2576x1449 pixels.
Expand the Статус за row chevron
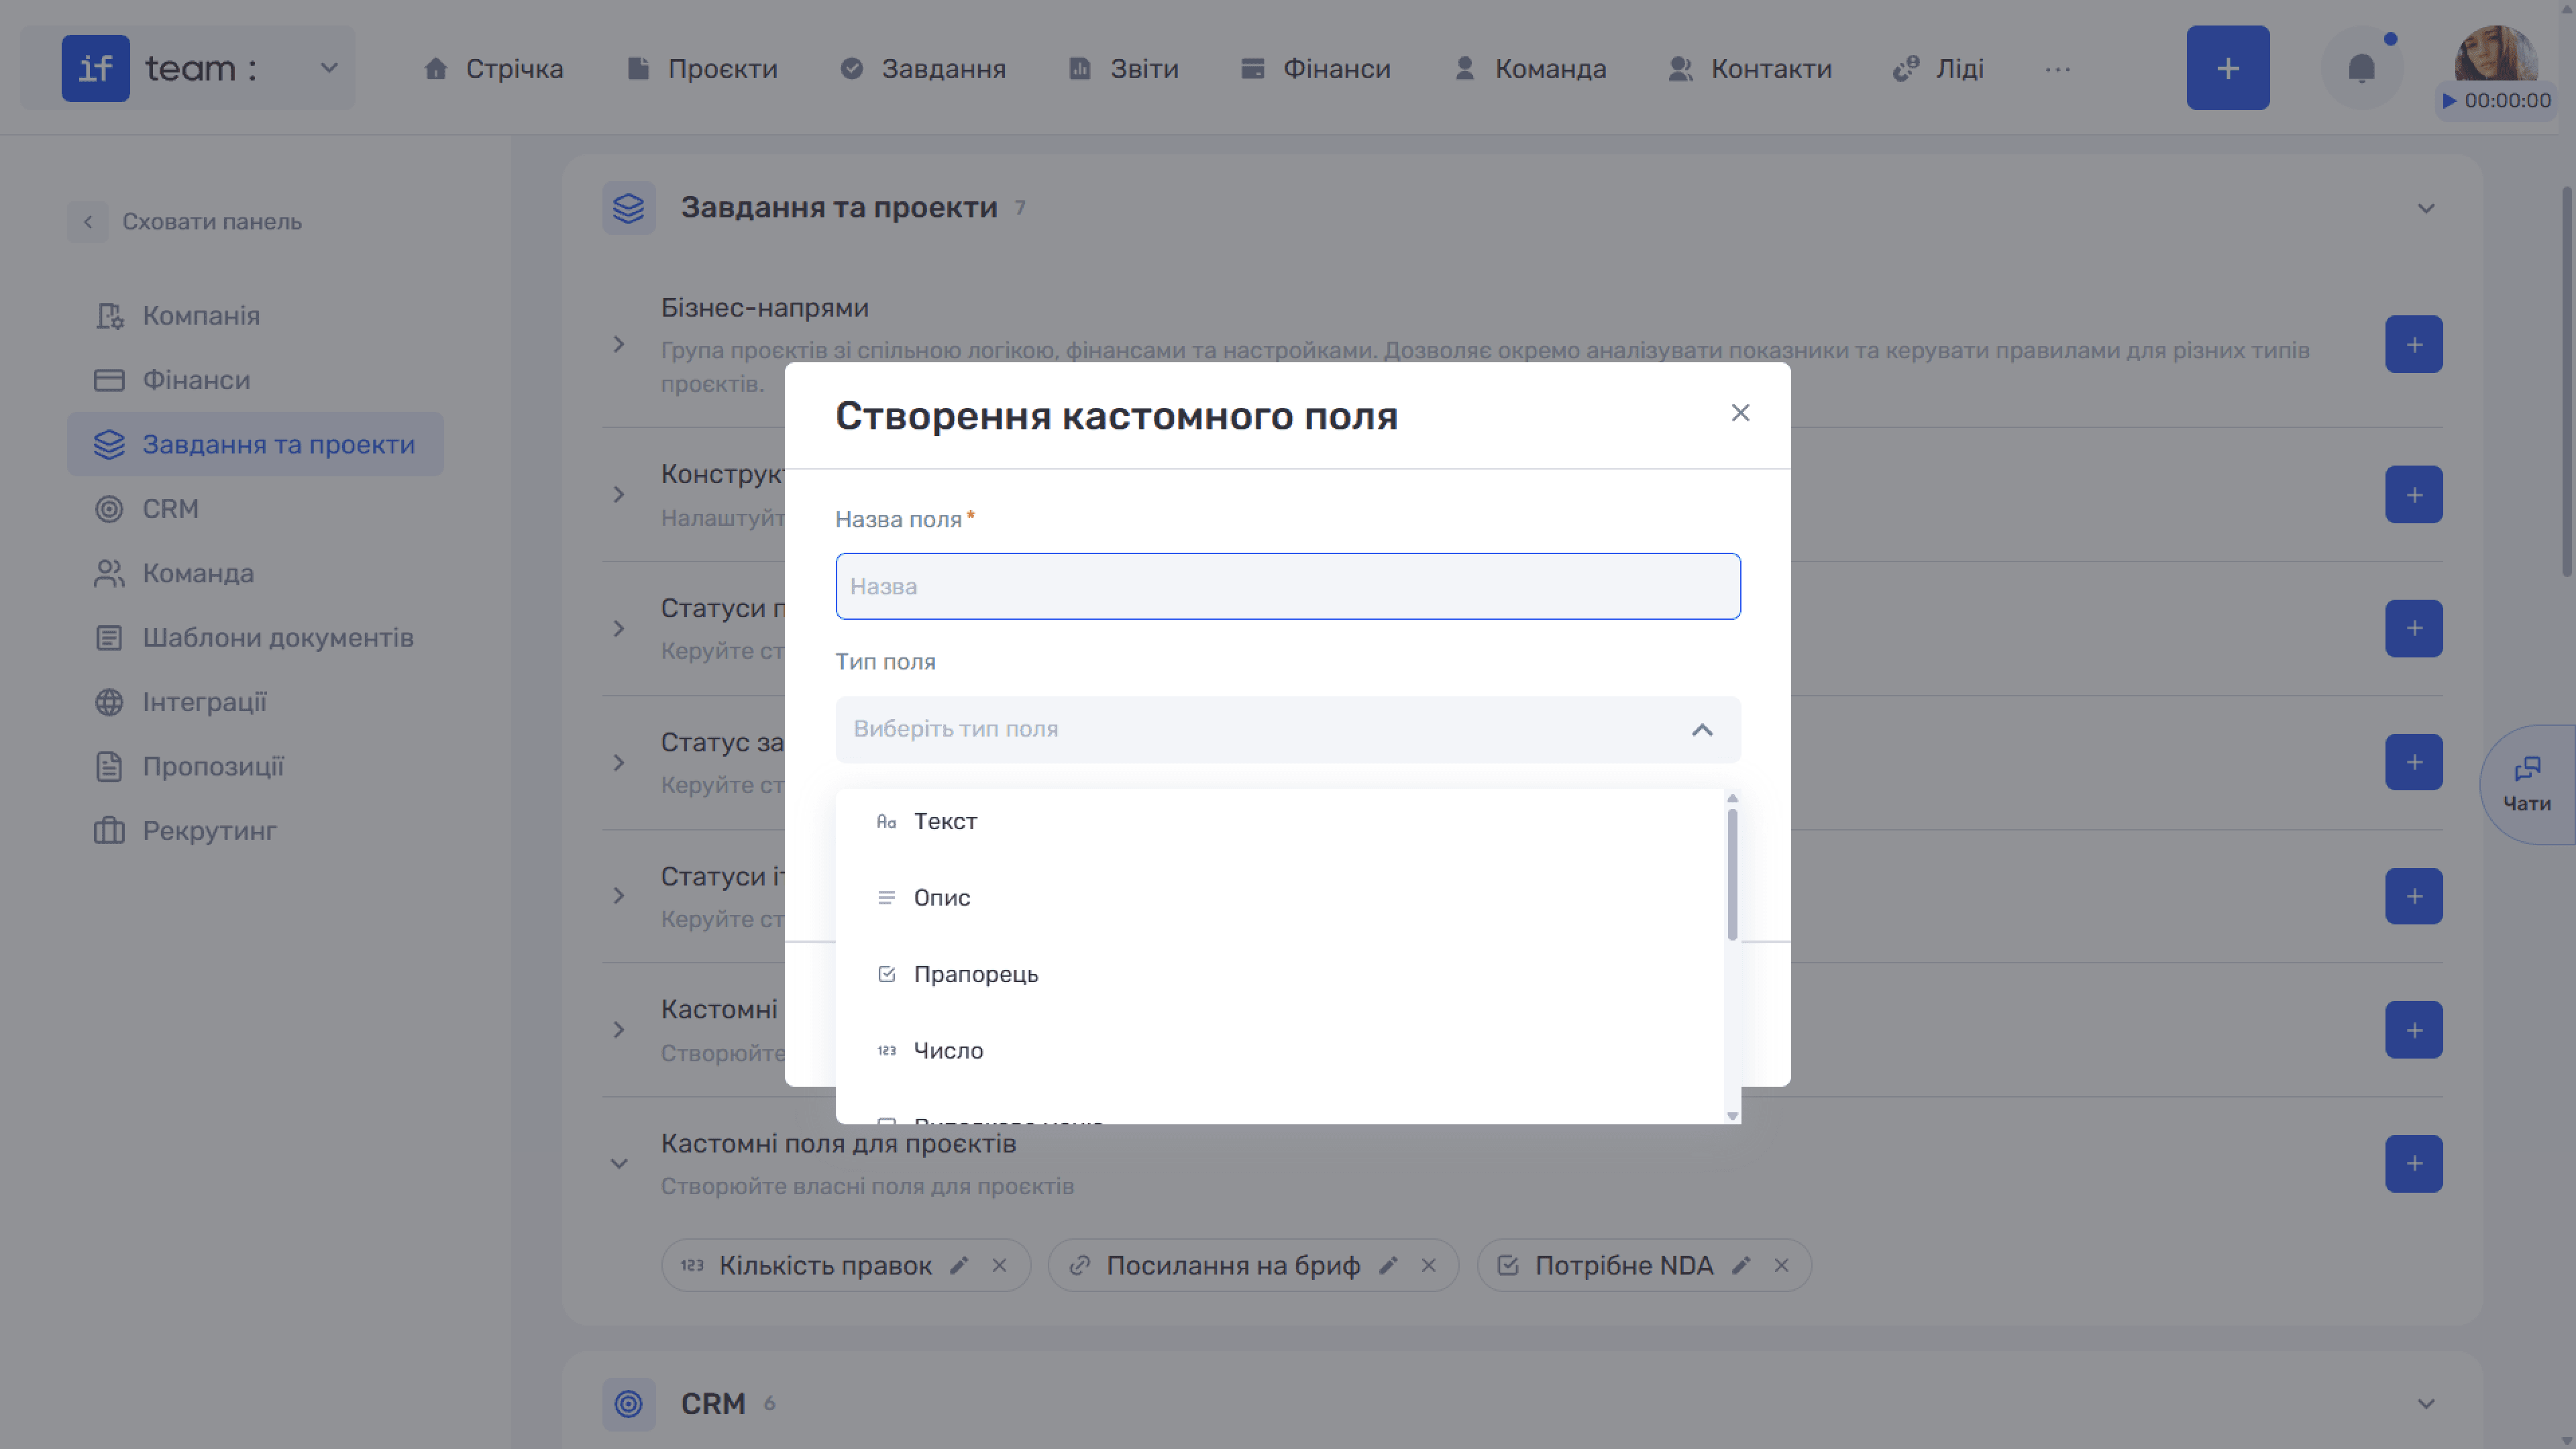coord(619,763)
